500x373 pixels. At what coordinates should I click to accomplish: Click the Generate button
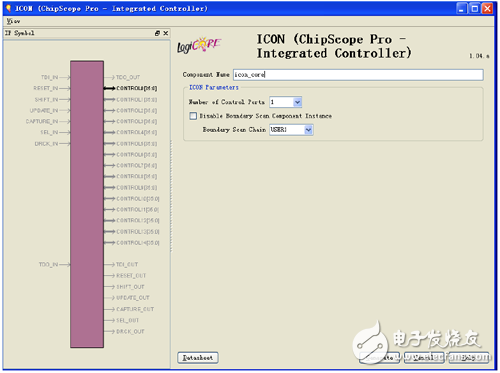tap(380, 358)
